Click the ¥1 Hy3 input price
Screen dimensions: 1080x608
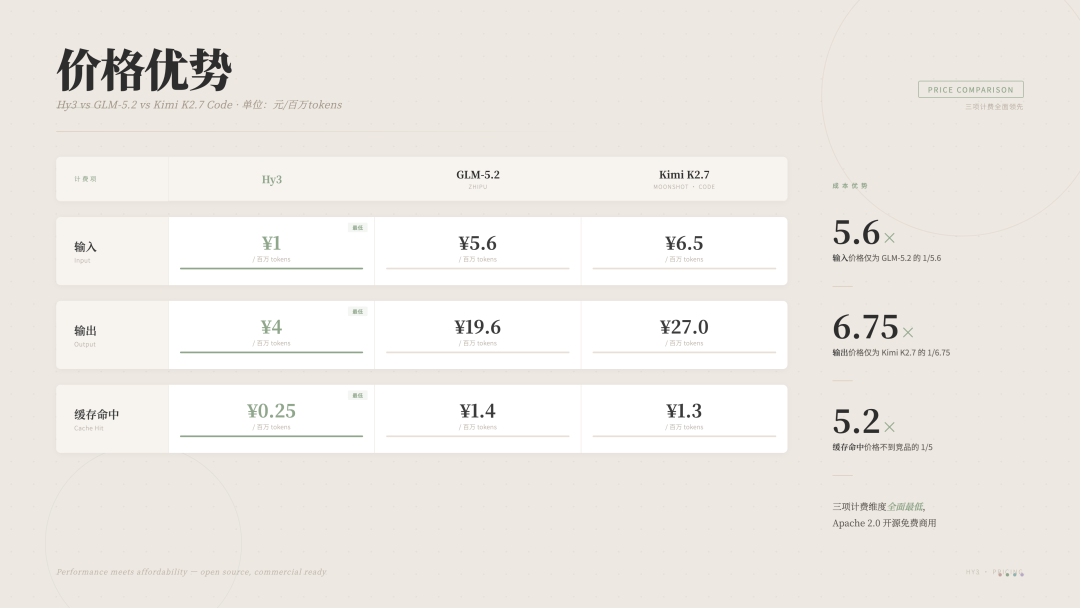[271, 243]
